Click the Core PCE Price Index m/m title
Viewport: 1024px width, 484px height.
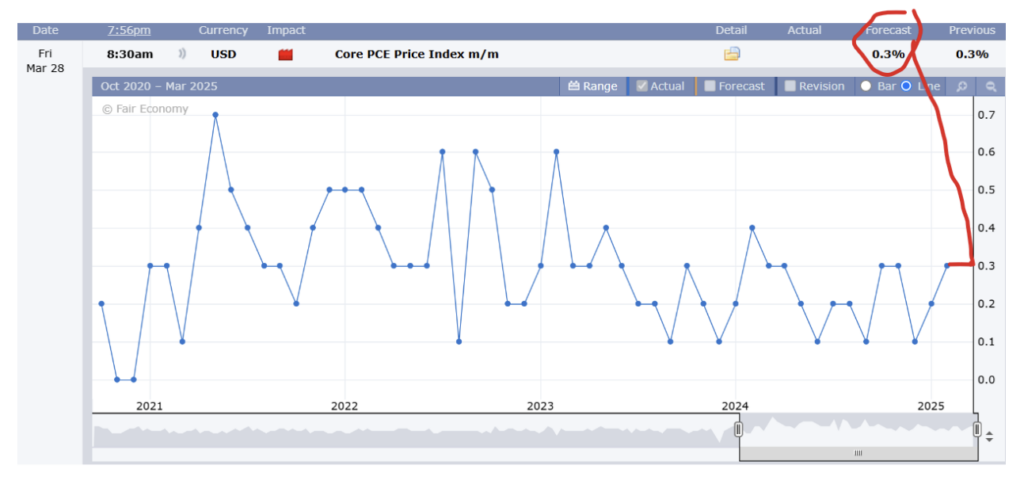[x=417, y=54]
